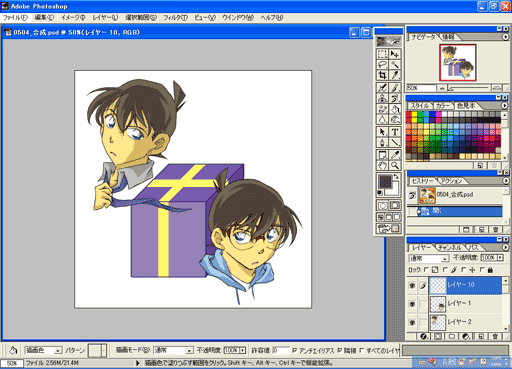Open the ファイル menu
Image resolution: width=512 pixels, height=369 pixels.
[15, 18]
